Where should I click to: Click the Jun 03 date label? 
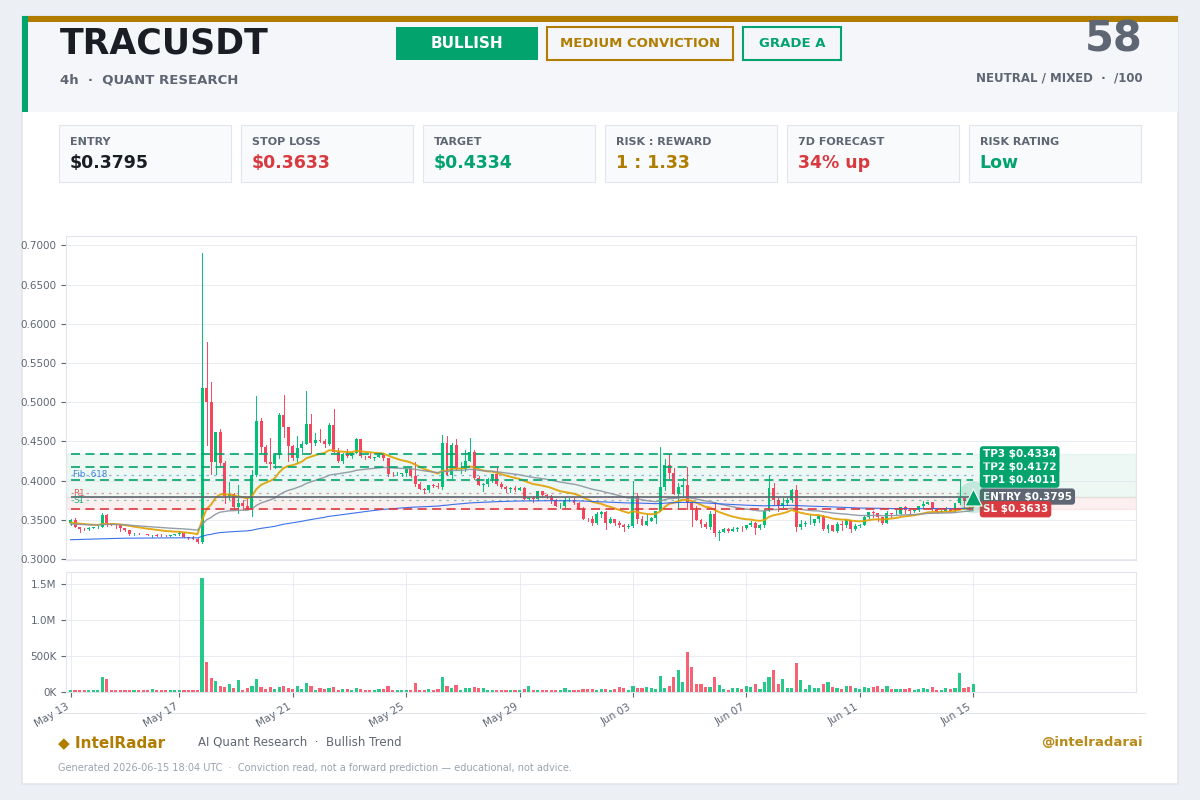(x=616, y=714)
